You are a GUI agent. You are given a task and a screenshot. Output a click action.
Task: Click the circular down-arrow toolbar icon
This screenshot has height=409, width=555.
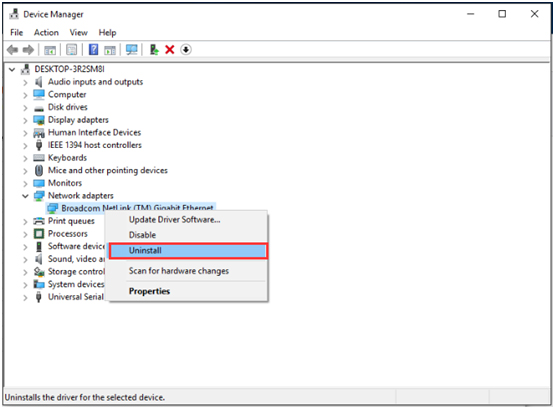pyautogui.click(x=186, y=50)
